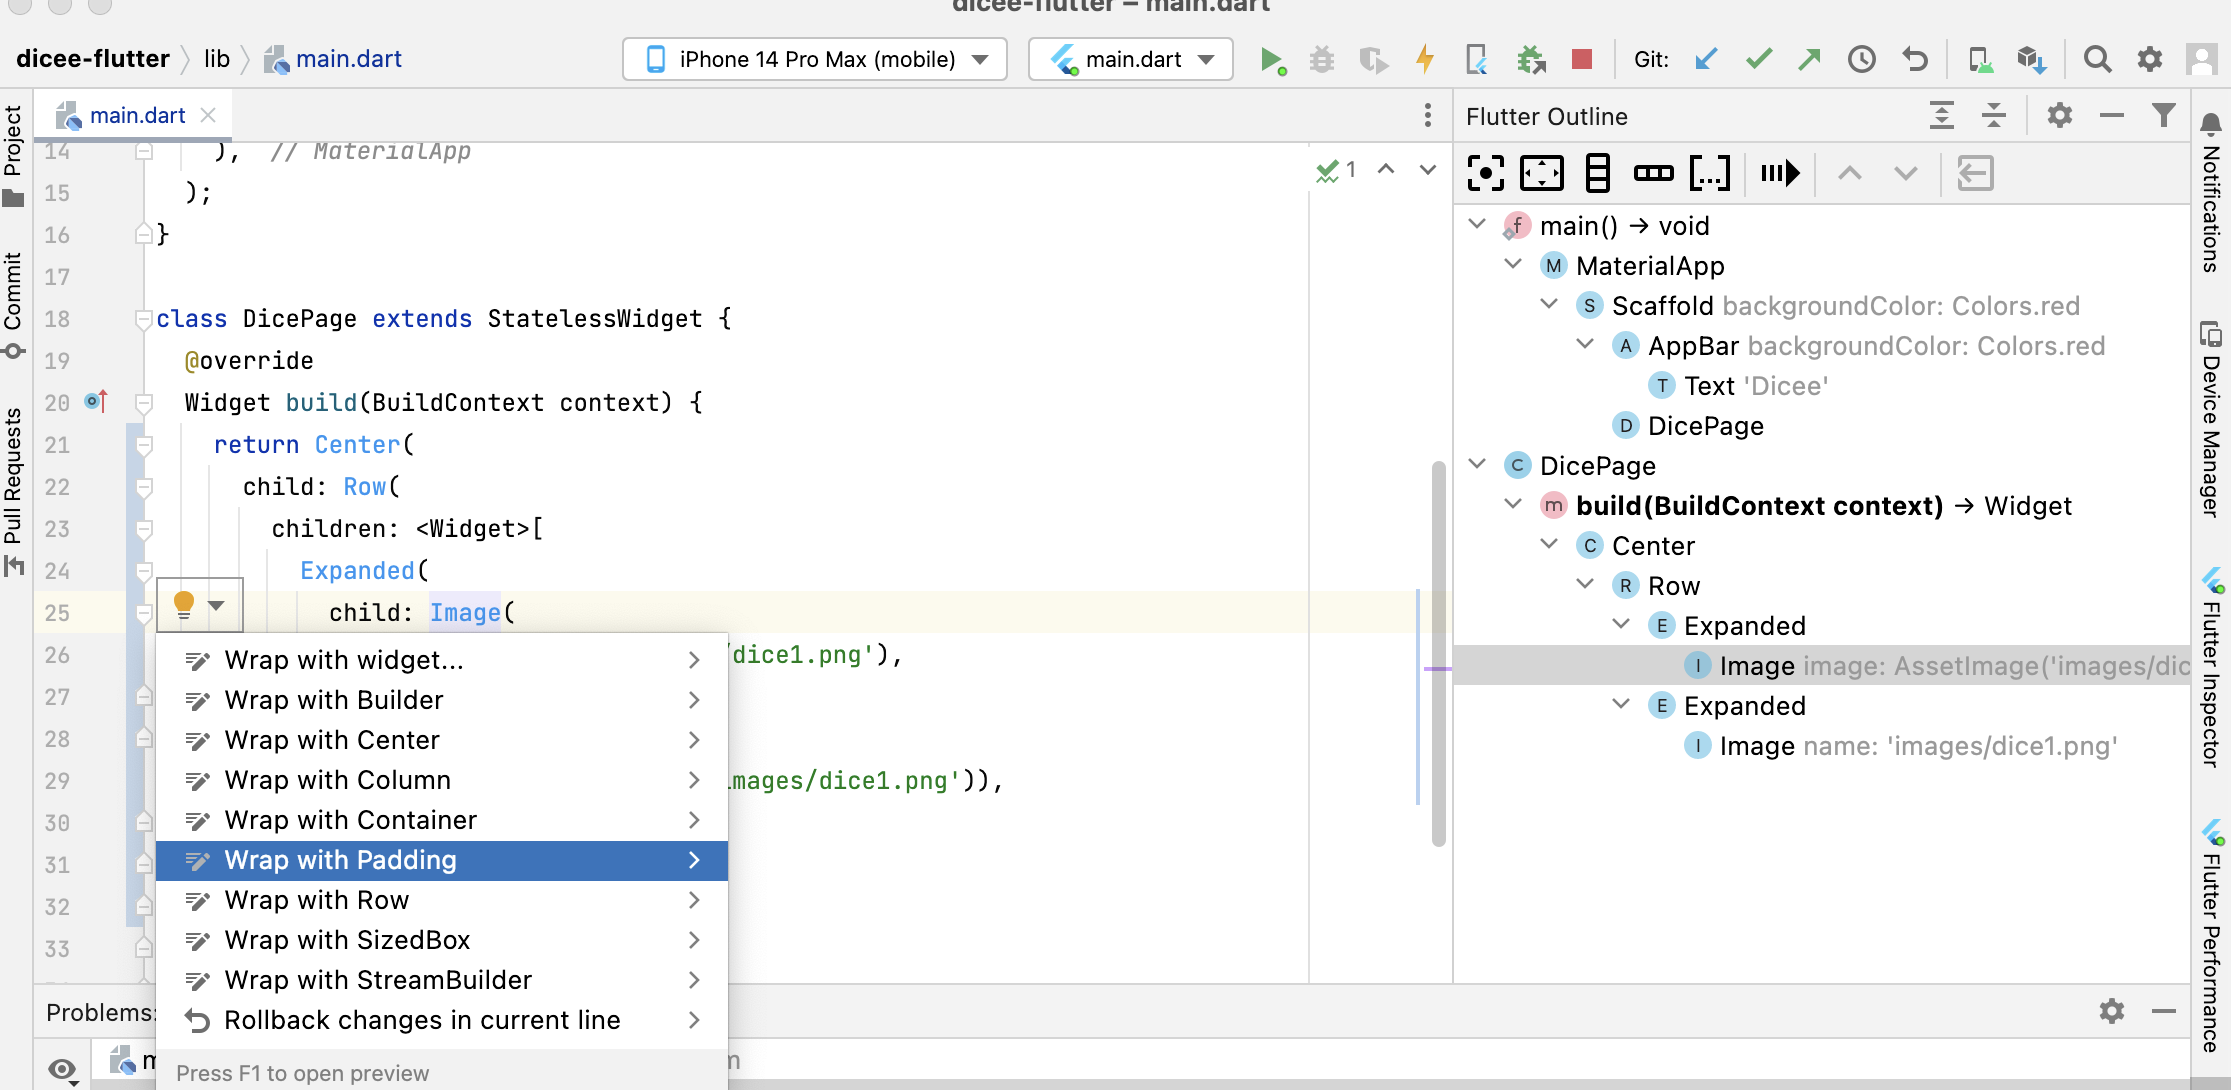Click Wrap with Row outline toolbar icon
The image size is (2231, 1090).
(1653, 173)
